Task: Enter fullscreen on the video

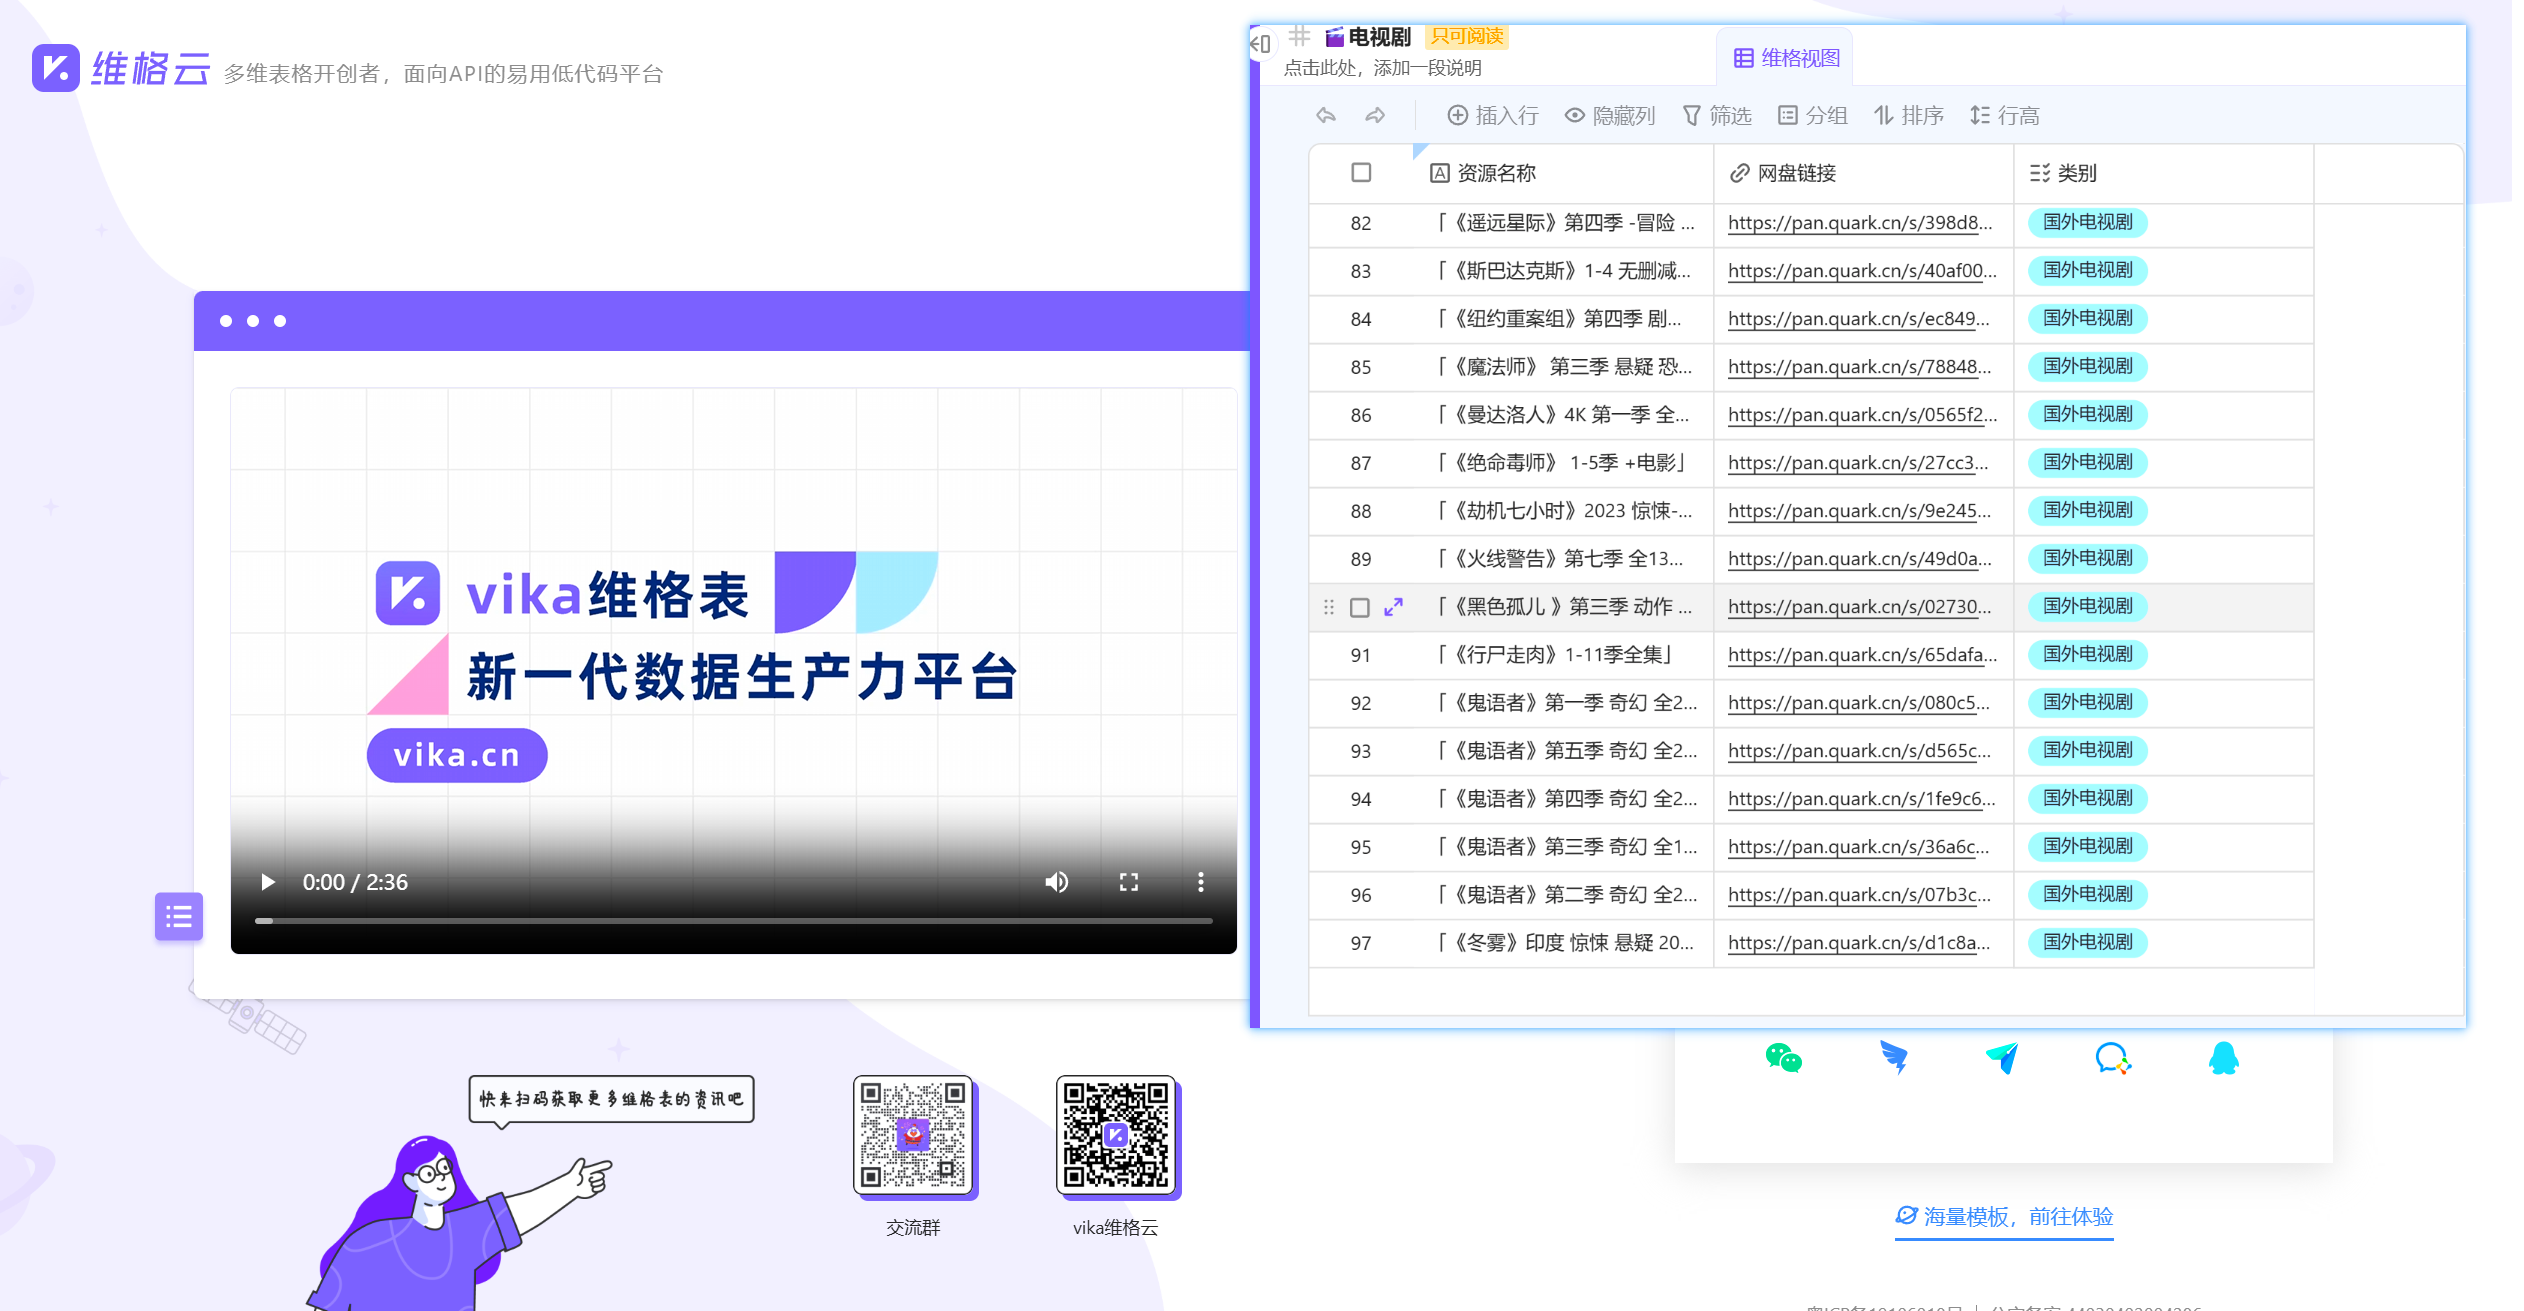Action: [x=1129, y=882]
